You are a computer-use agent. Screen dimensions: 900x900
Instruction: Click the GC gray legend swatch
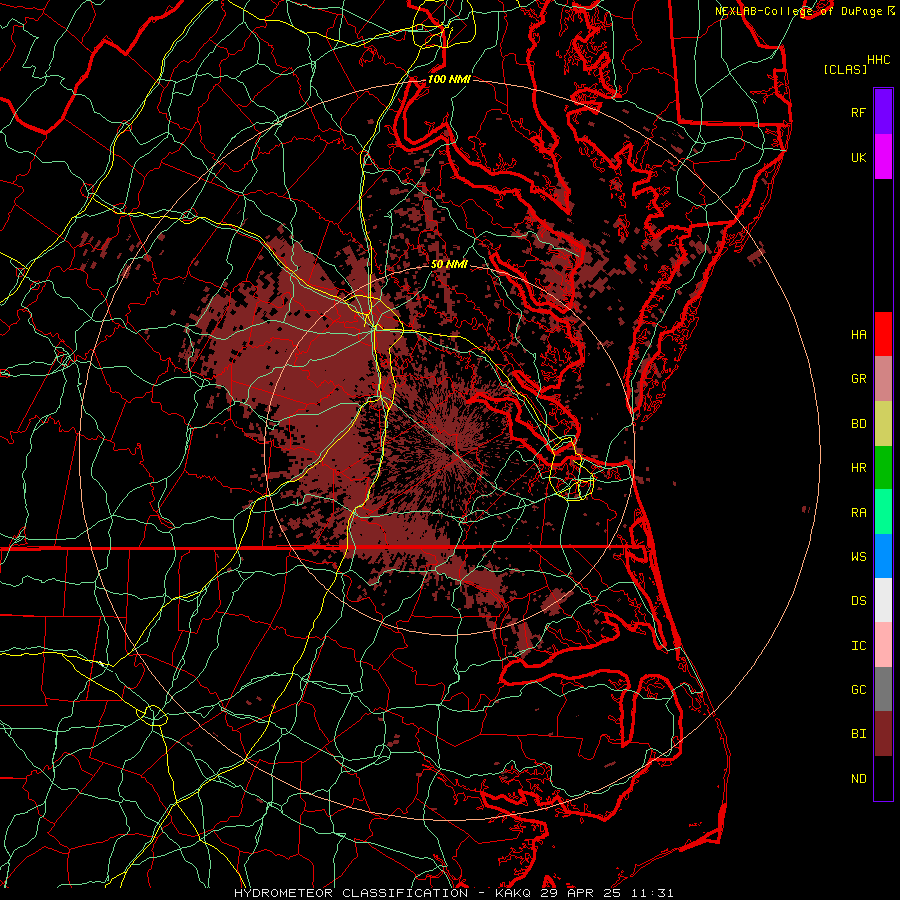[883, 689]
